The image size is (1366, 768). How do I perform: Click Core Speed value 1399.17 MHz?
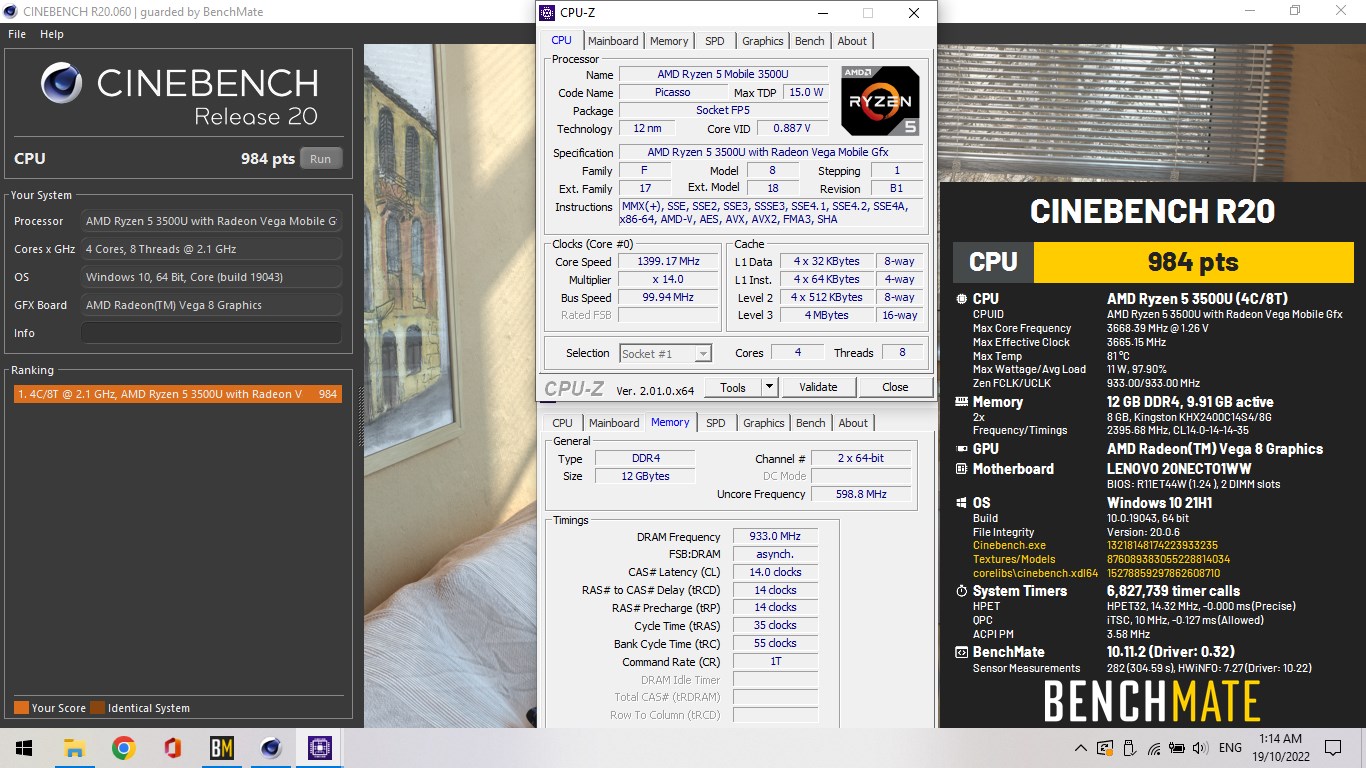668,262
